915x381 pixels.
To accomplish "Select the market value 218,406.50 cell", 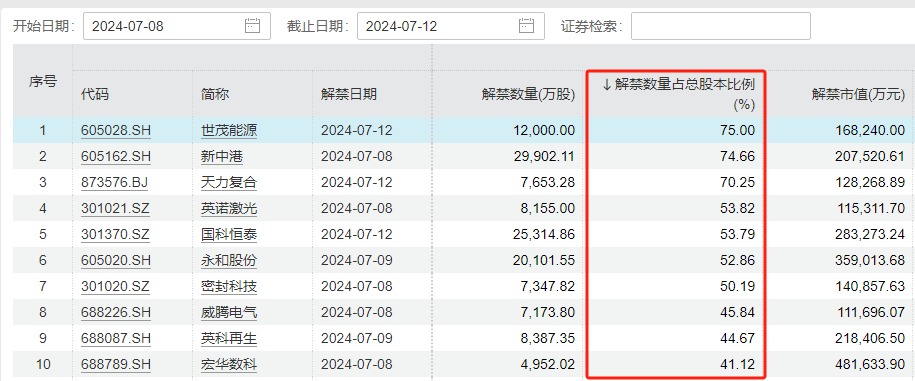I will pyautogui.click(x=840, y=338).
